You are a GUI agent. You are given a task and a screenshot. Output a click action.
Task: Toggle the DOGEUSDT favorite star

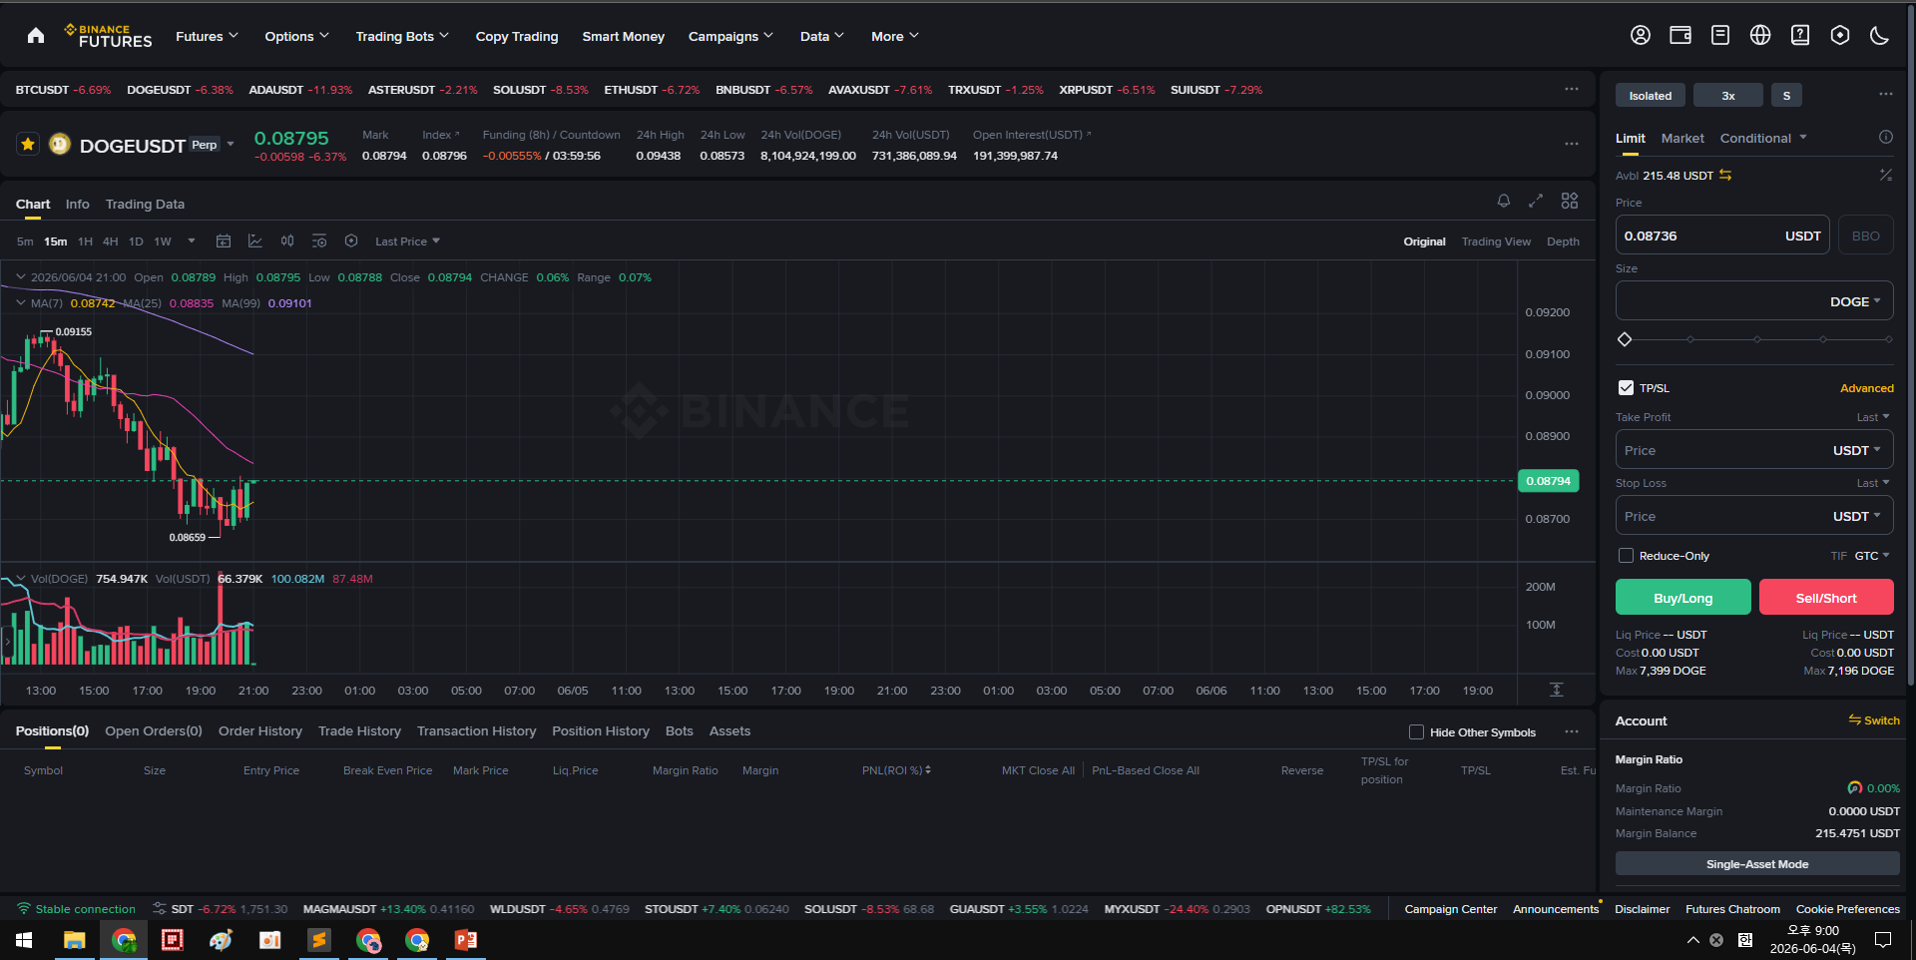coord(28,145)
